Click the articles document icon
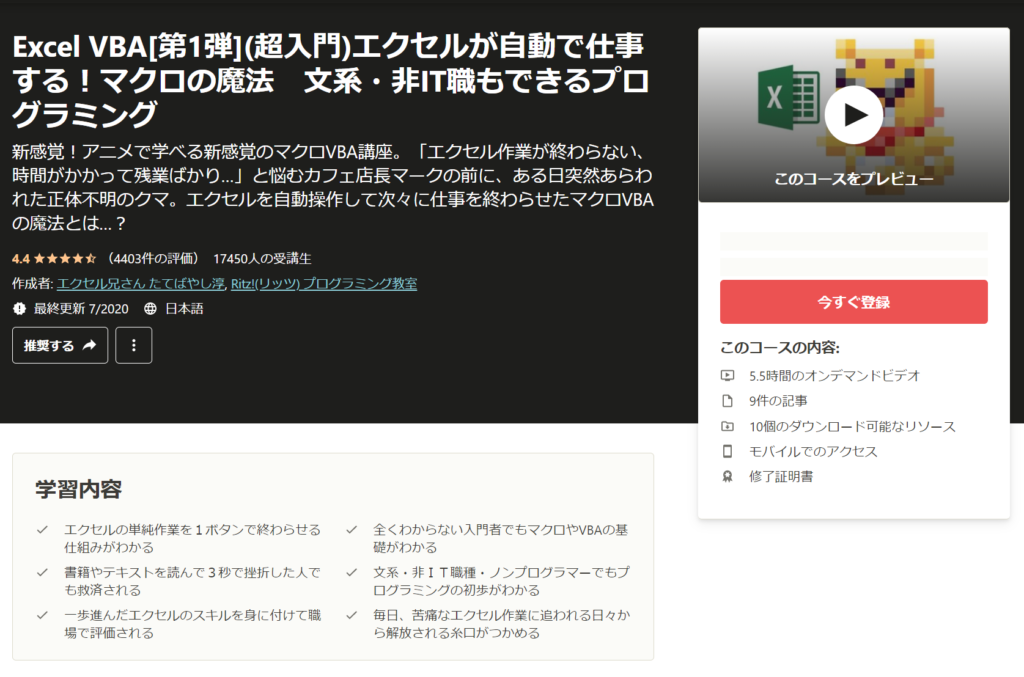The width and height of the screenshot is (1024, 677). click(x=728, y=401)
